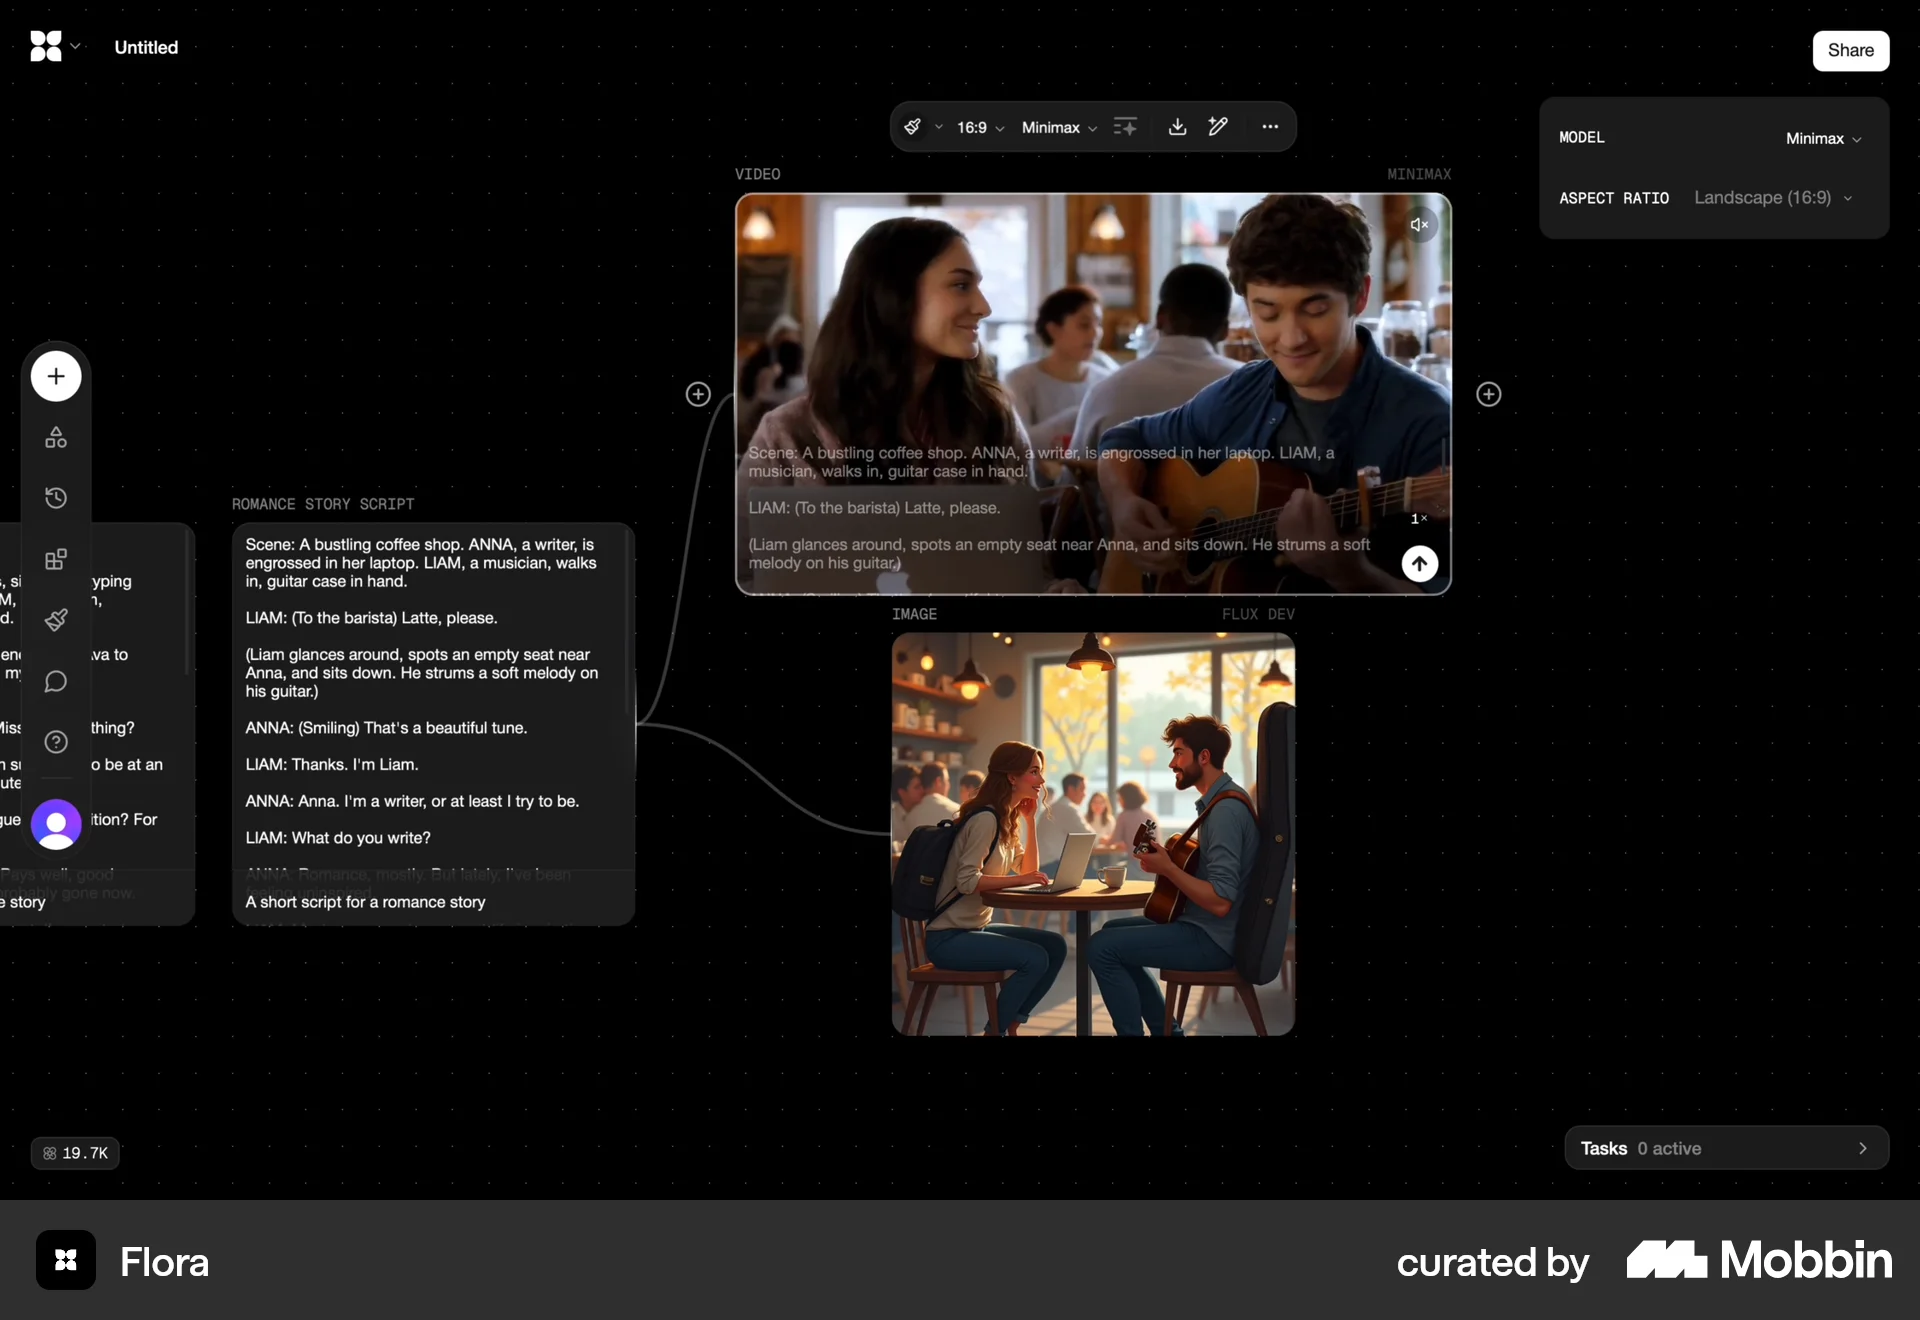Select the paintbrush icon in left sidebar
The height and width of the screenshot is (1320, 1920).
[56, 620]
